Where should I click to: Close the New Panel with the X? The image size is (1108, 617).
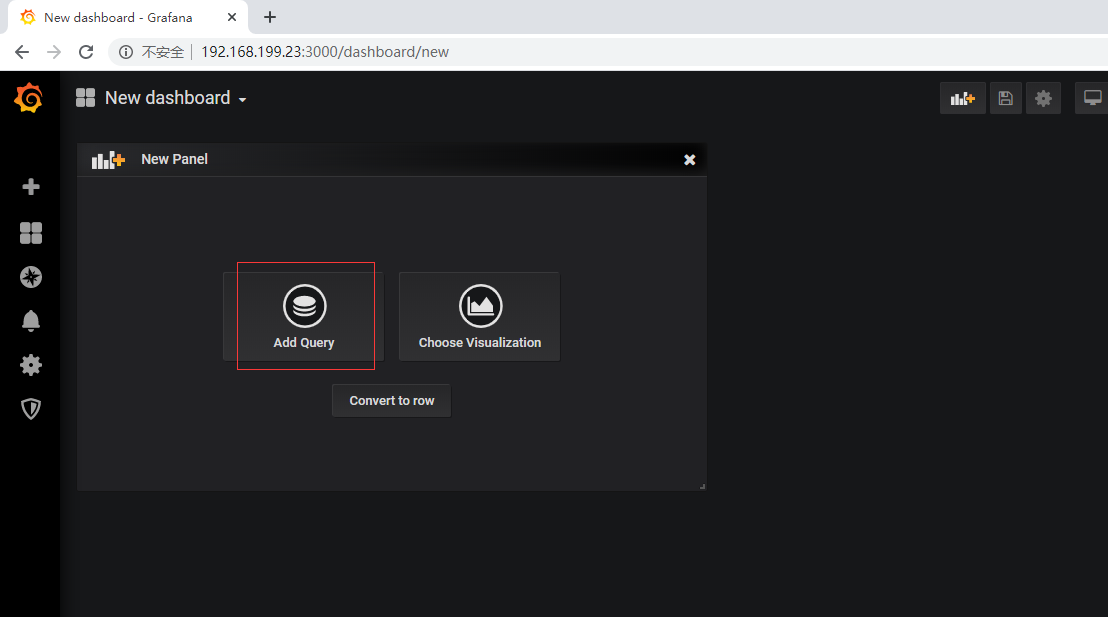[690, 160]
